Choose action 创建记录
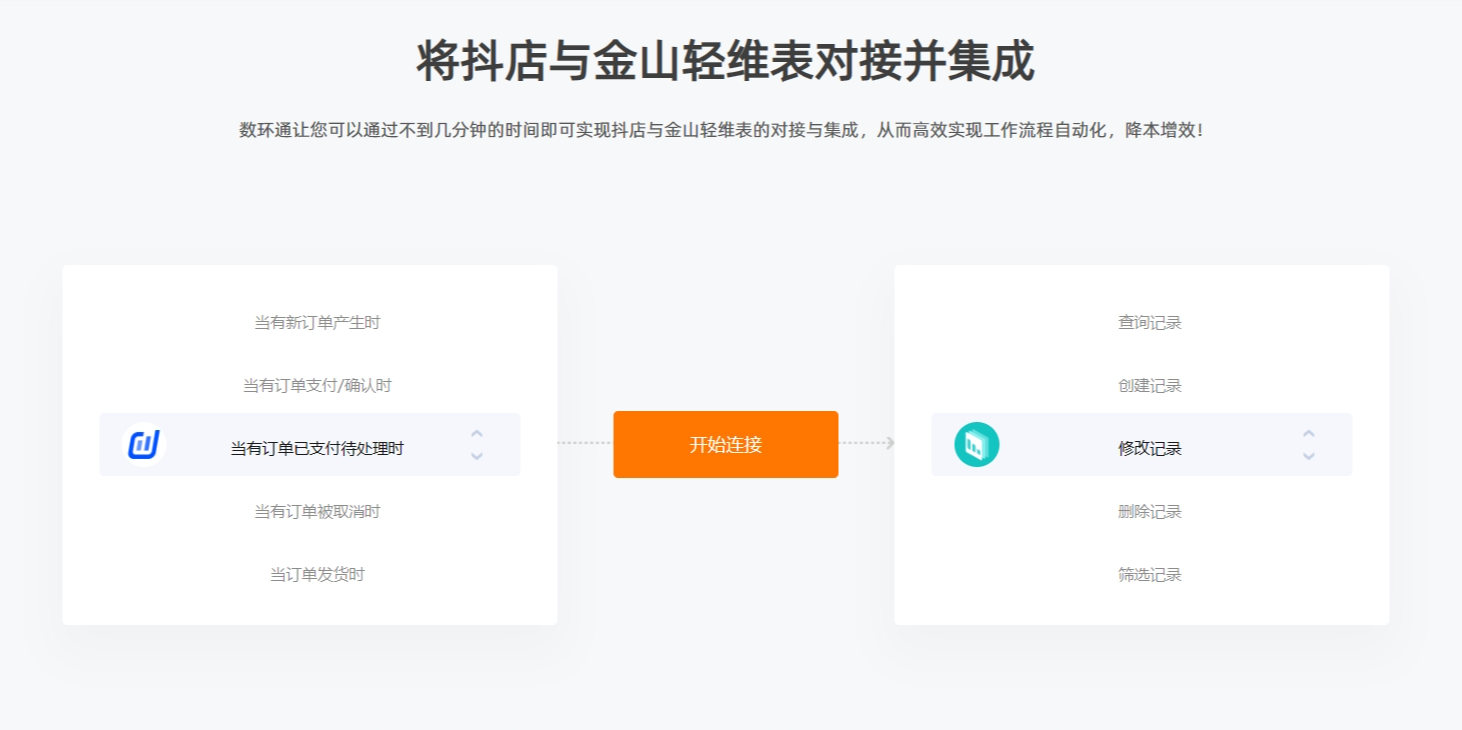This screenshot has width=1462, height=730. pos(1150,386)
